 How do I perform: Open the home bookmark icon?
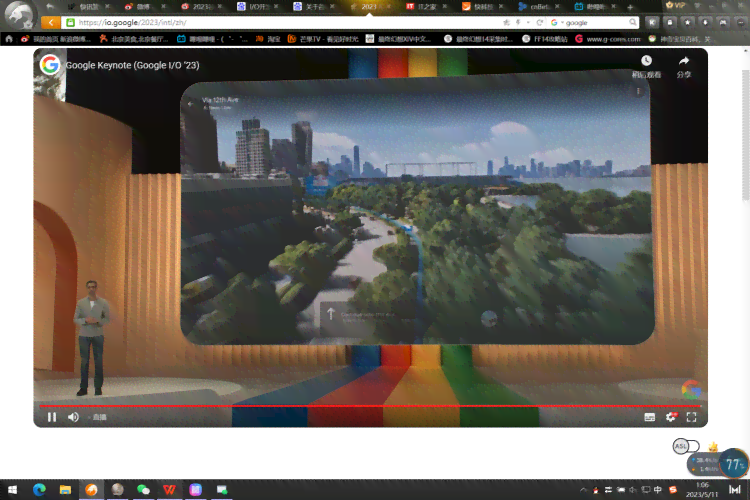click(9, 39)
